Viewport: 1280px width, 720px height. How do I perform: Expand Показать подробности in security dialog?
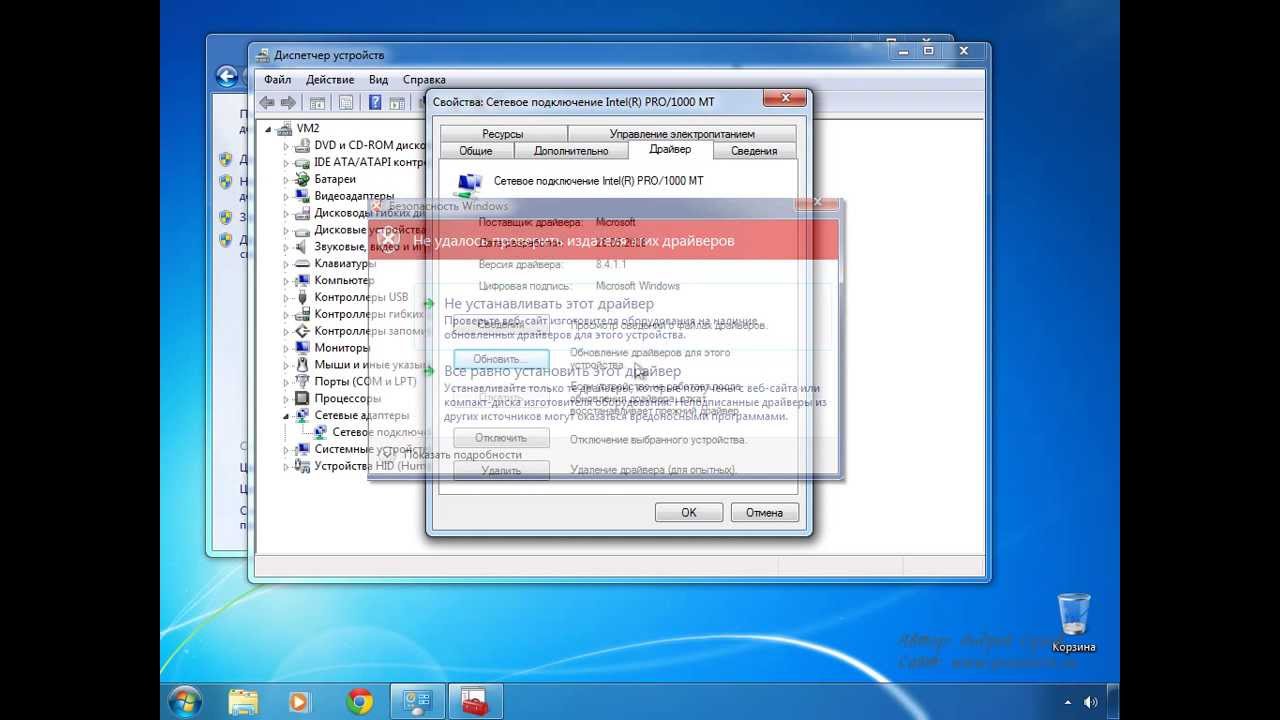point(450,454)
